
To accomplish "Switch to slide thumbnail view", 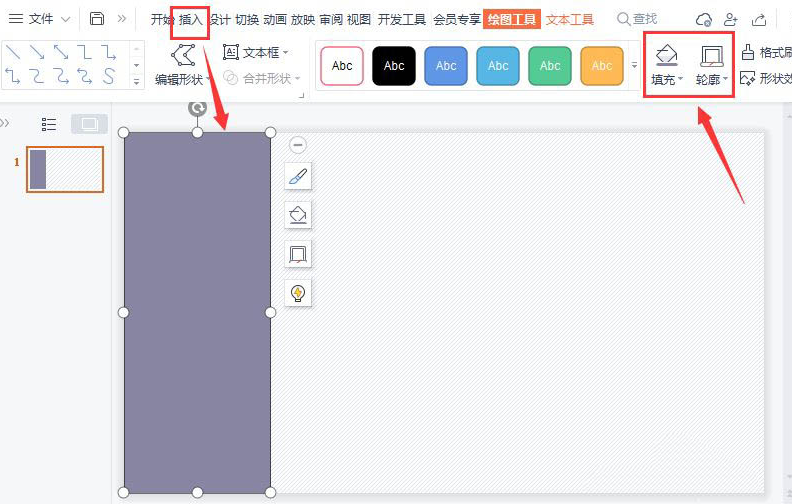I will pos(89,124).
